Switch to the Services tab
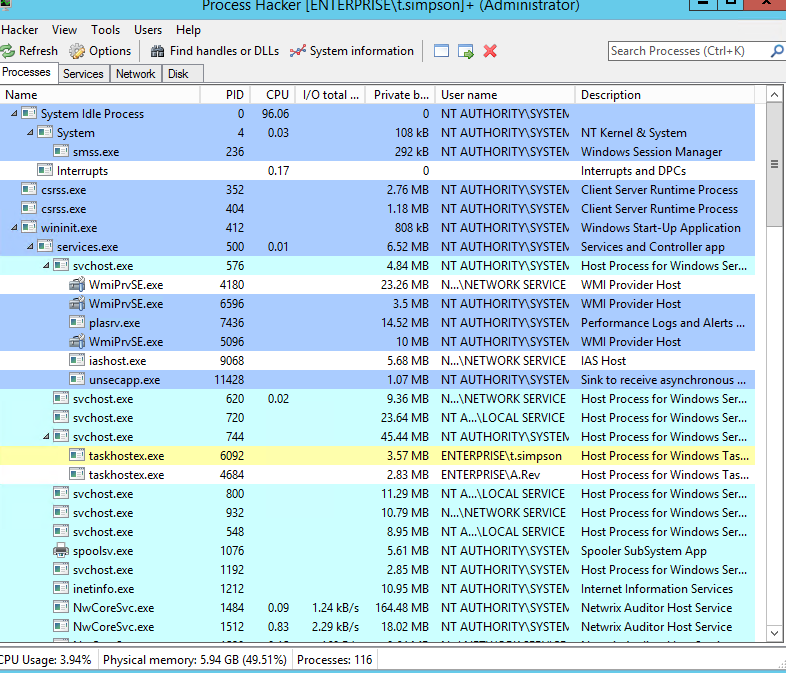This screenshot has width=786, height=673. coord(83,74)
